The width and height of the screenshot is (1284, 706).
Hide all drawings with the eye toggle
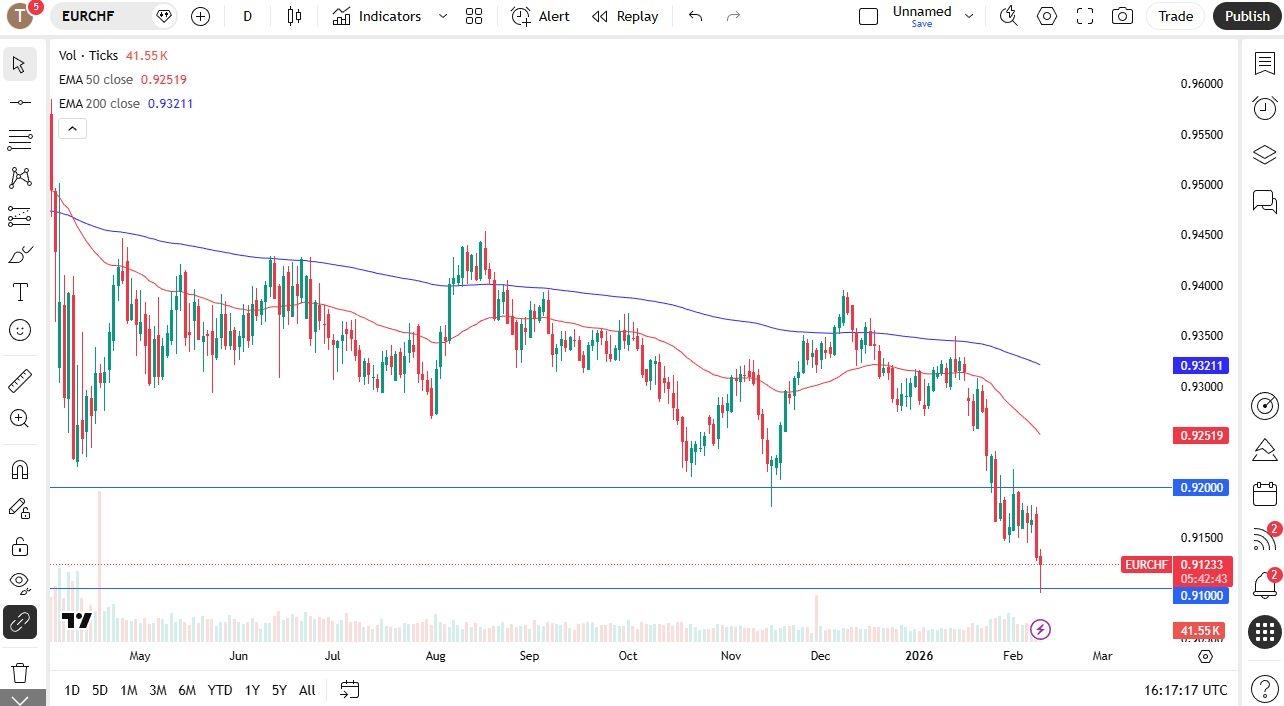(20, 583)
